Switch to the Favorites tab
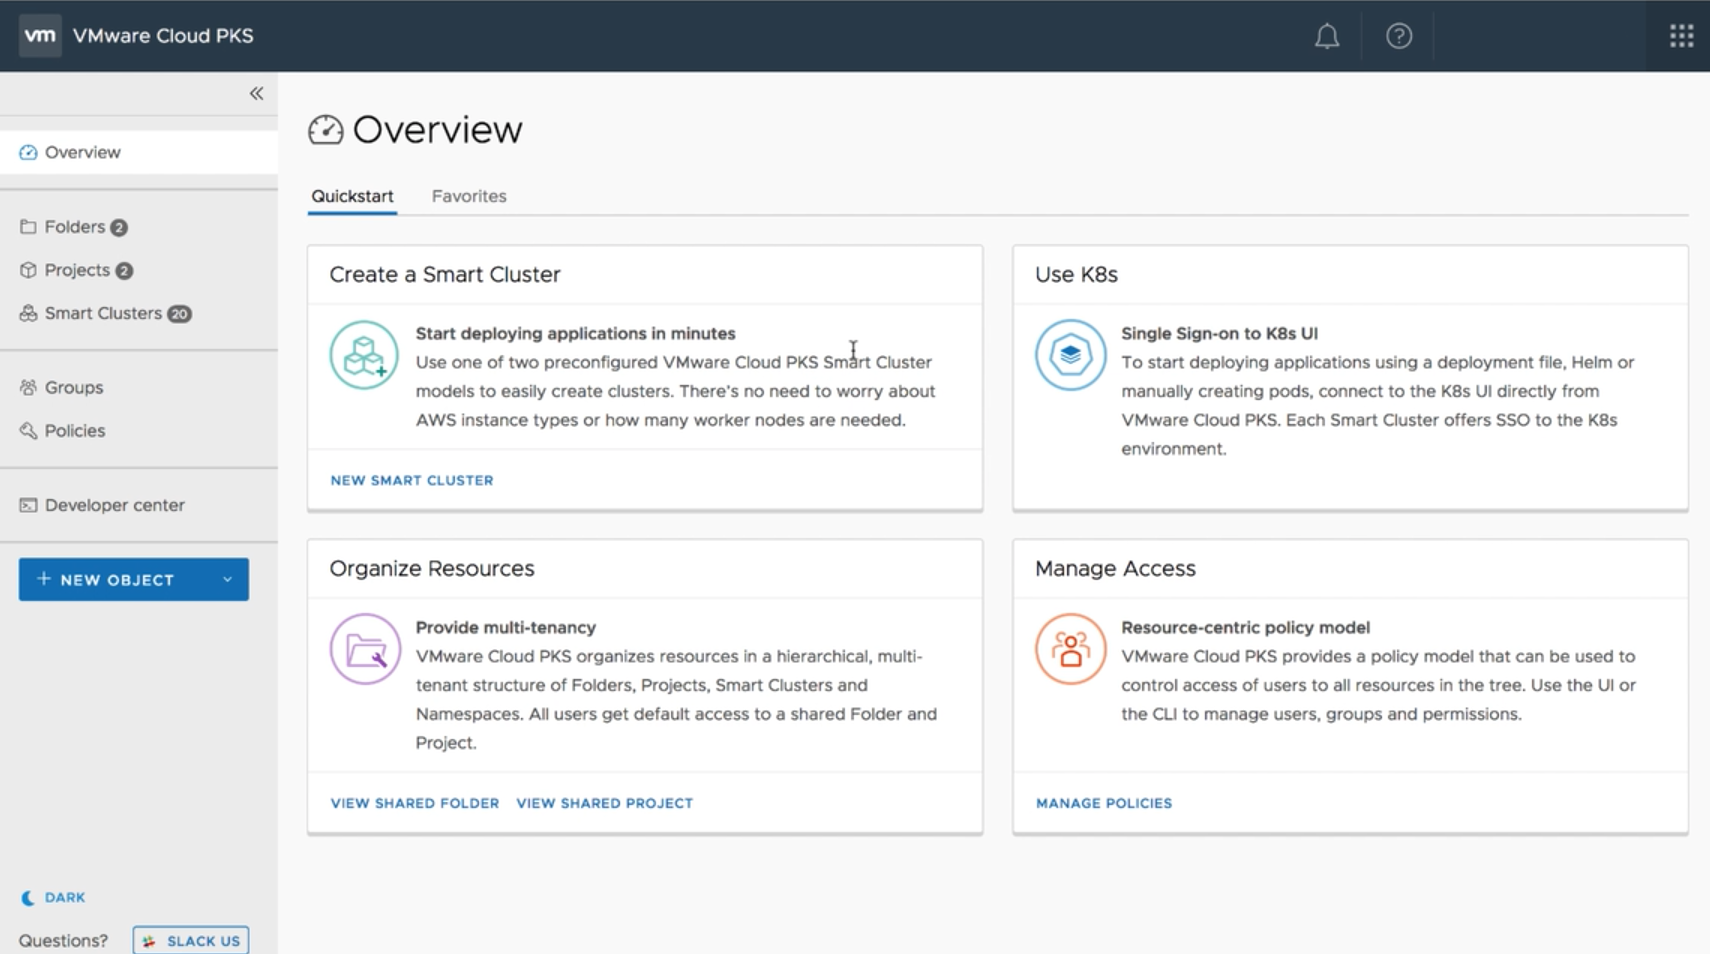Image resolution: width=1710 pixels, height=954 pixels. [x=469, y=196]
